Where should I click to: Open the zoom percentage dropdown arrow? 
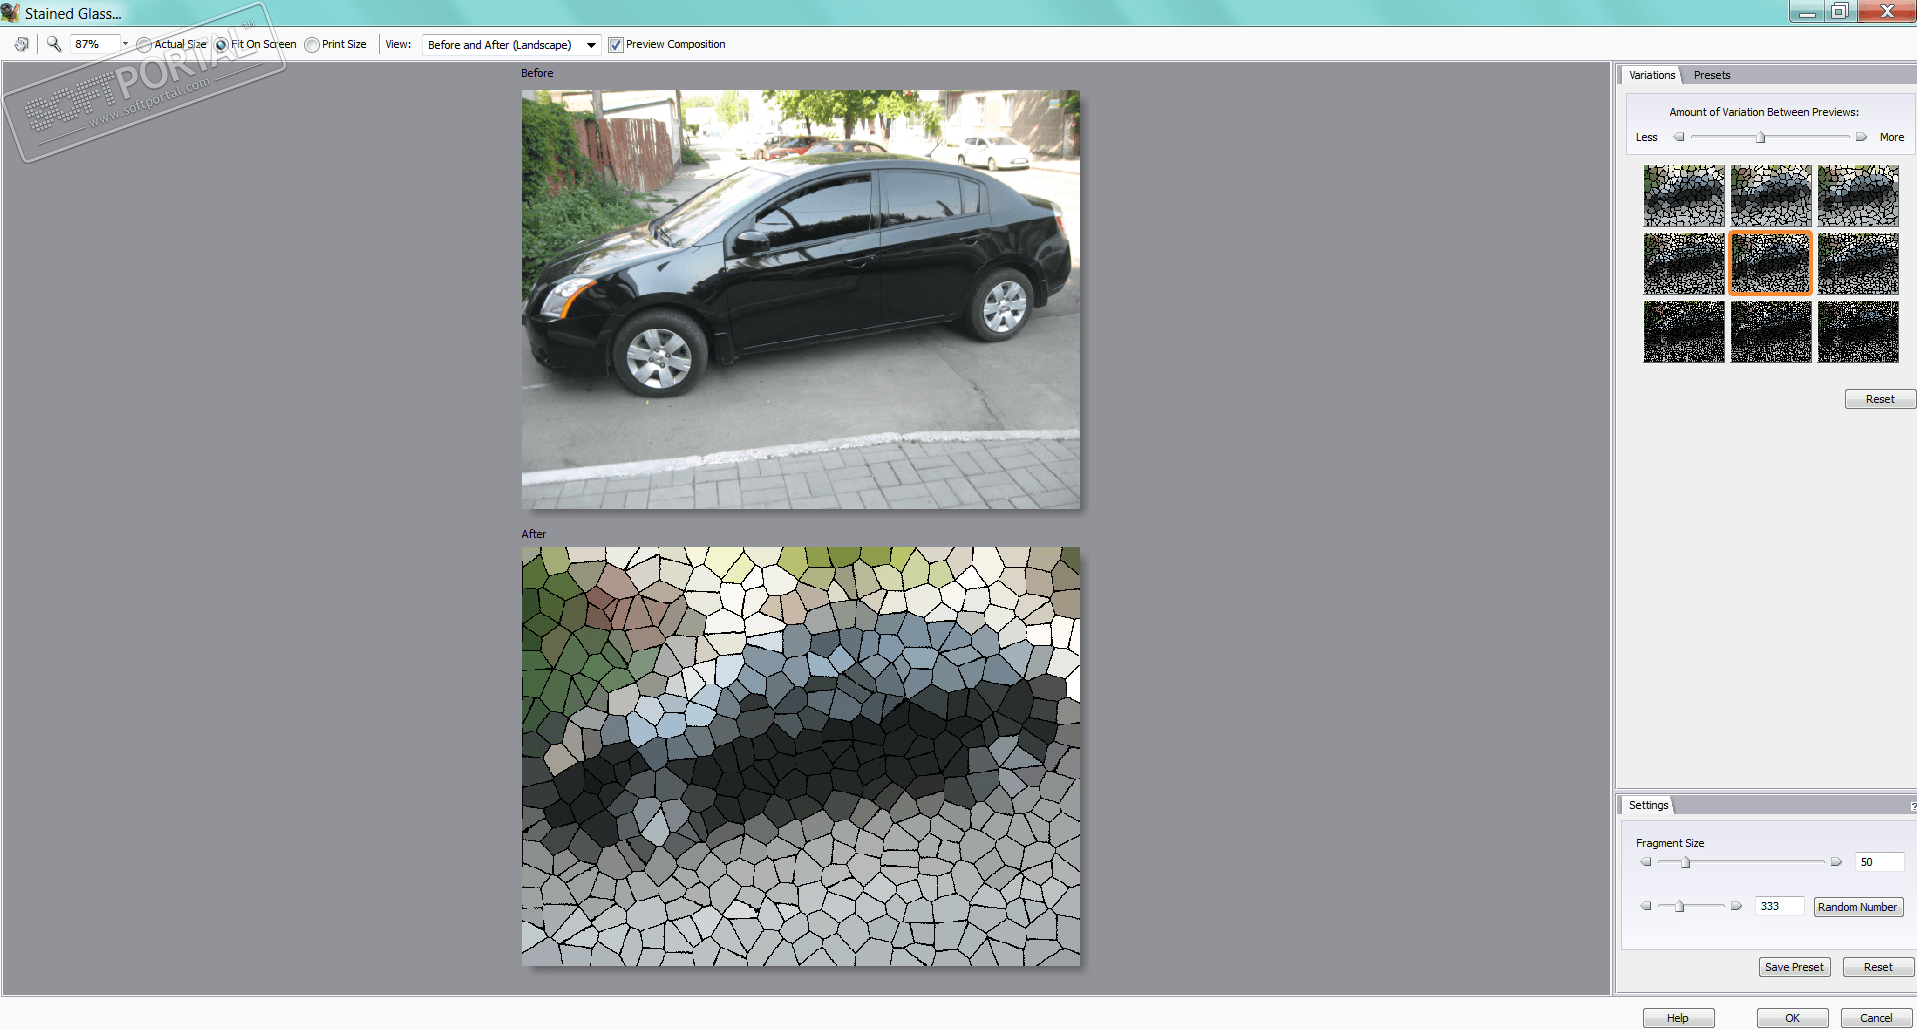[x=125, y=44]
